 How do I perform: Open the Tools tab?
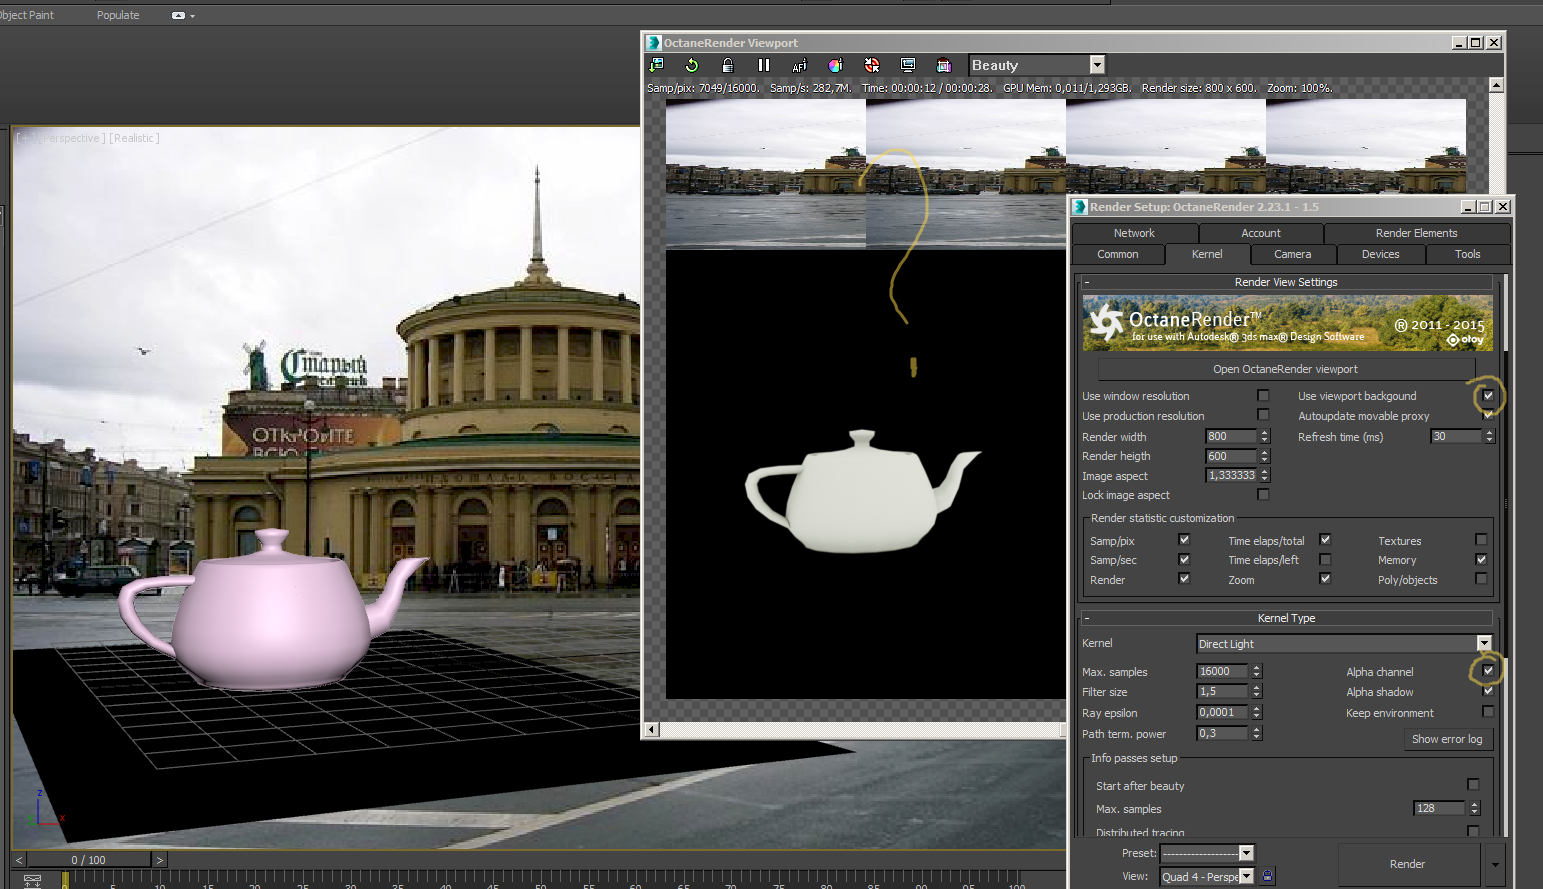tap(1467, 254)
